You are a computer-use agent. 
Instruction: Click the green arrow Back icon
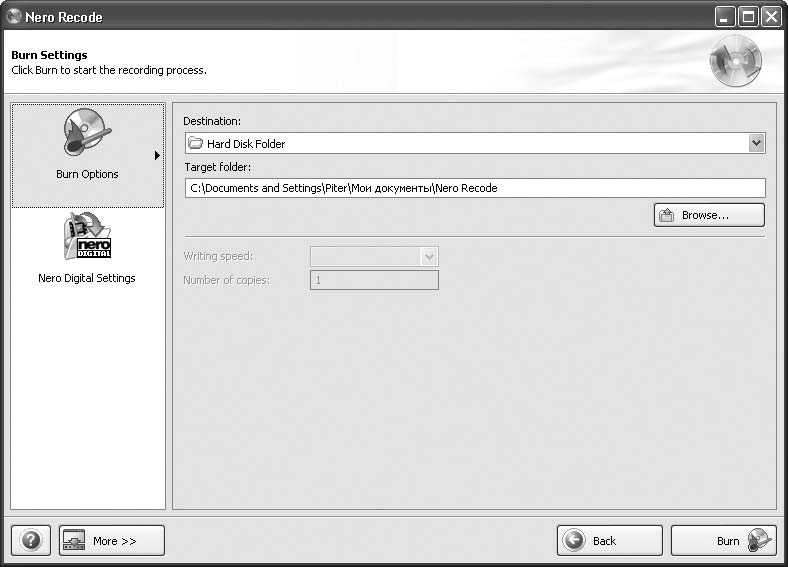click(574, 540)
